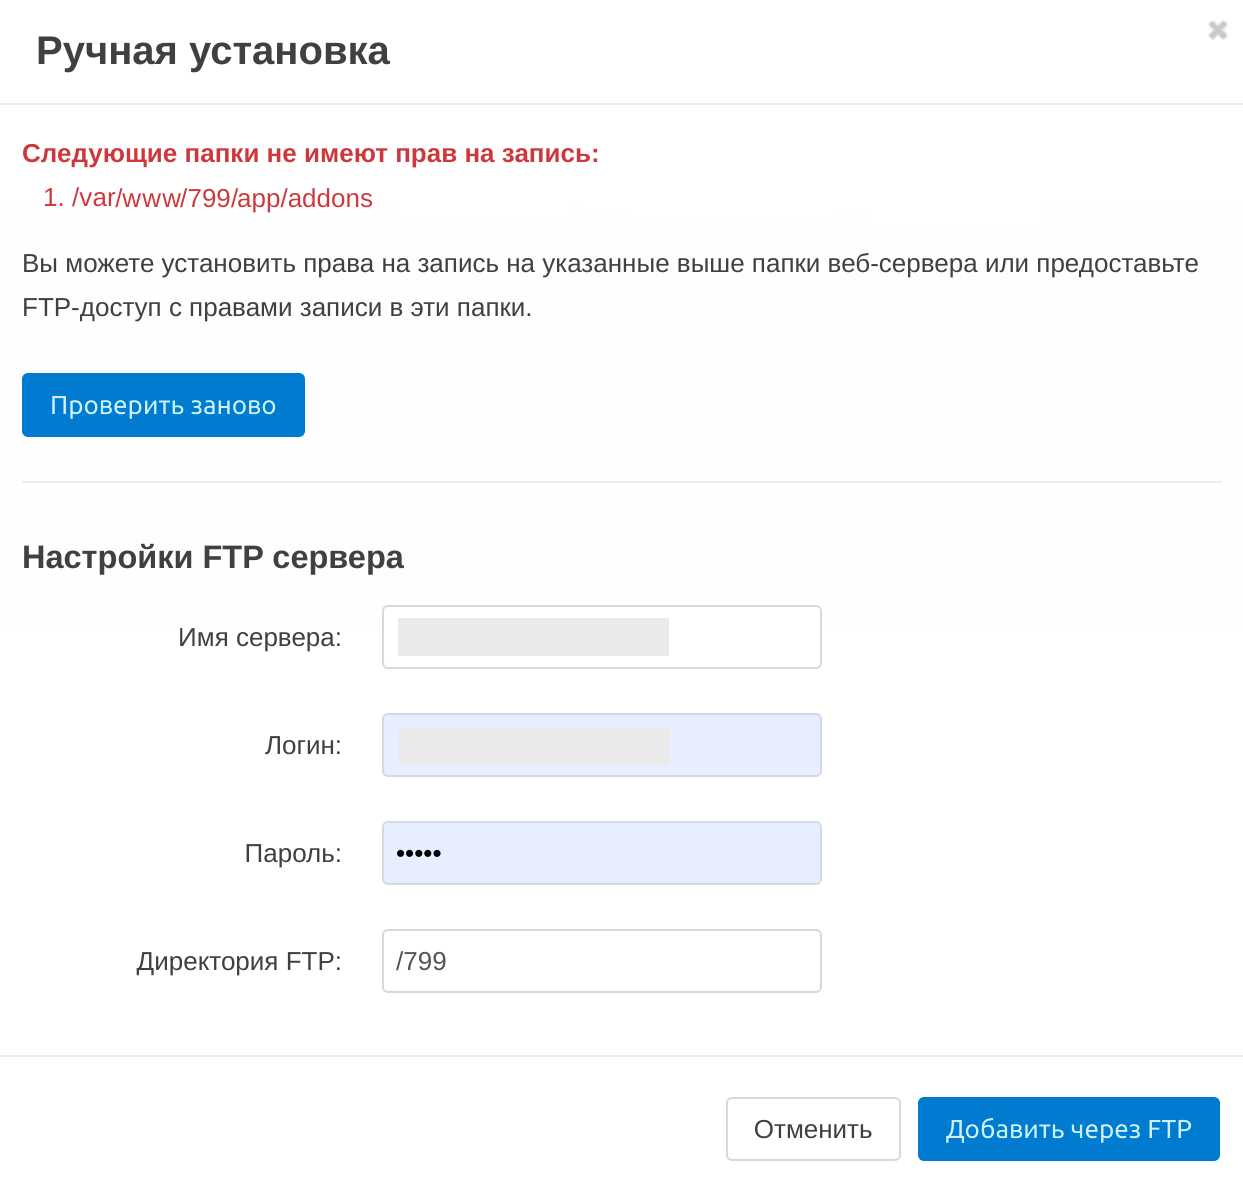Close the Ручная установка dialog
This screenshot has width=1243, height=1200.
tap(1217, 30)
